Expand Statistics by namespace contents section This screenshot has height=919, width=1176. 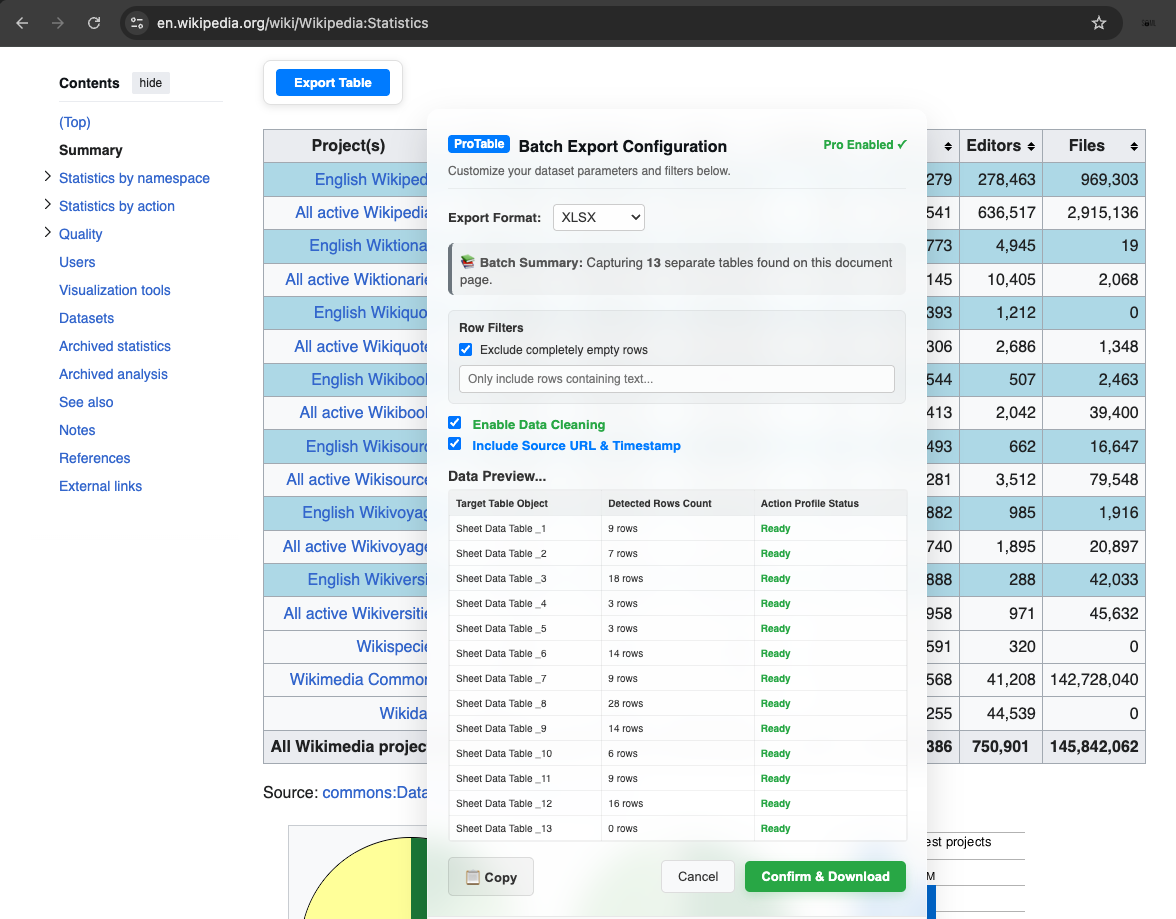[x=48, y=176]
